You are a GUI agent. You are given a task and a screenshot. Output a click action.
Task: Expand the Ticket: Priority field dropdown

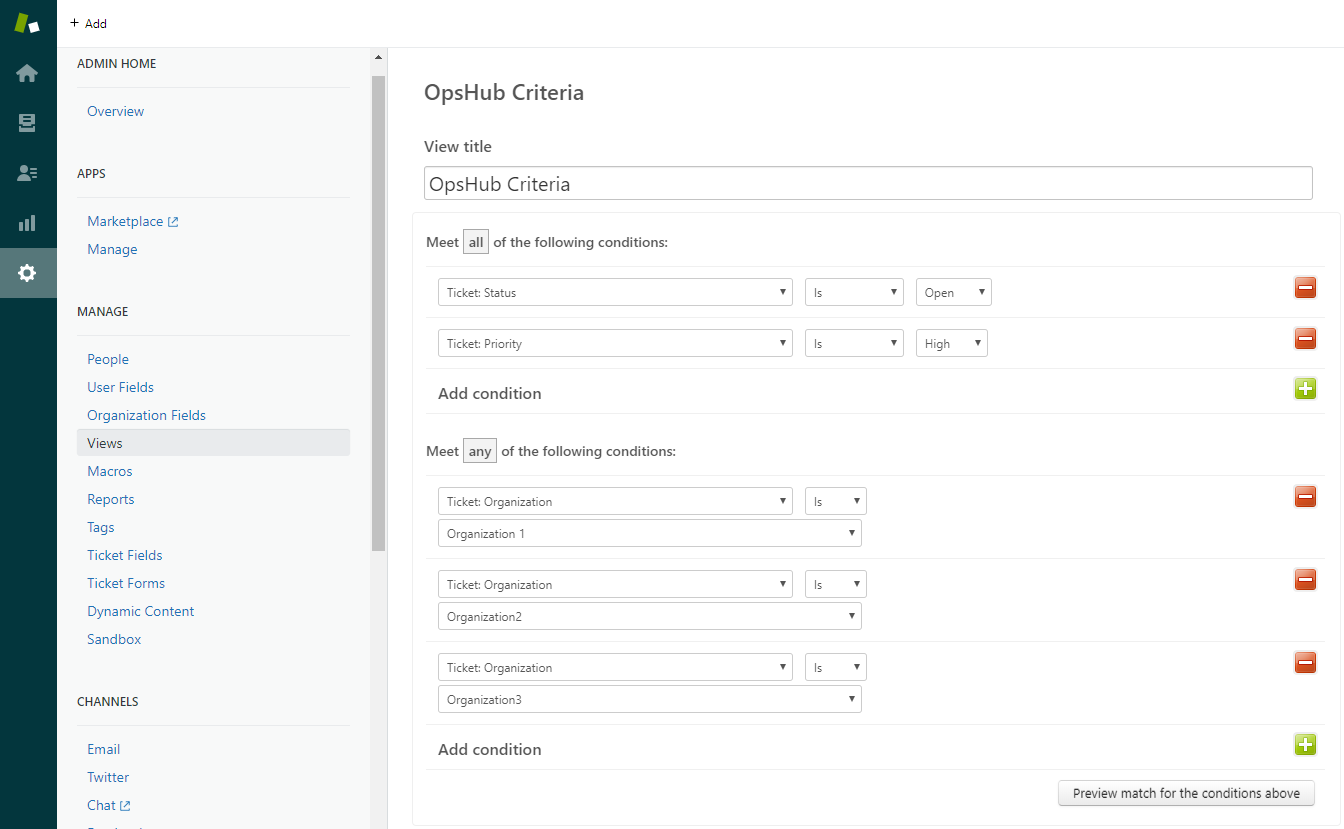click(615, 344)
